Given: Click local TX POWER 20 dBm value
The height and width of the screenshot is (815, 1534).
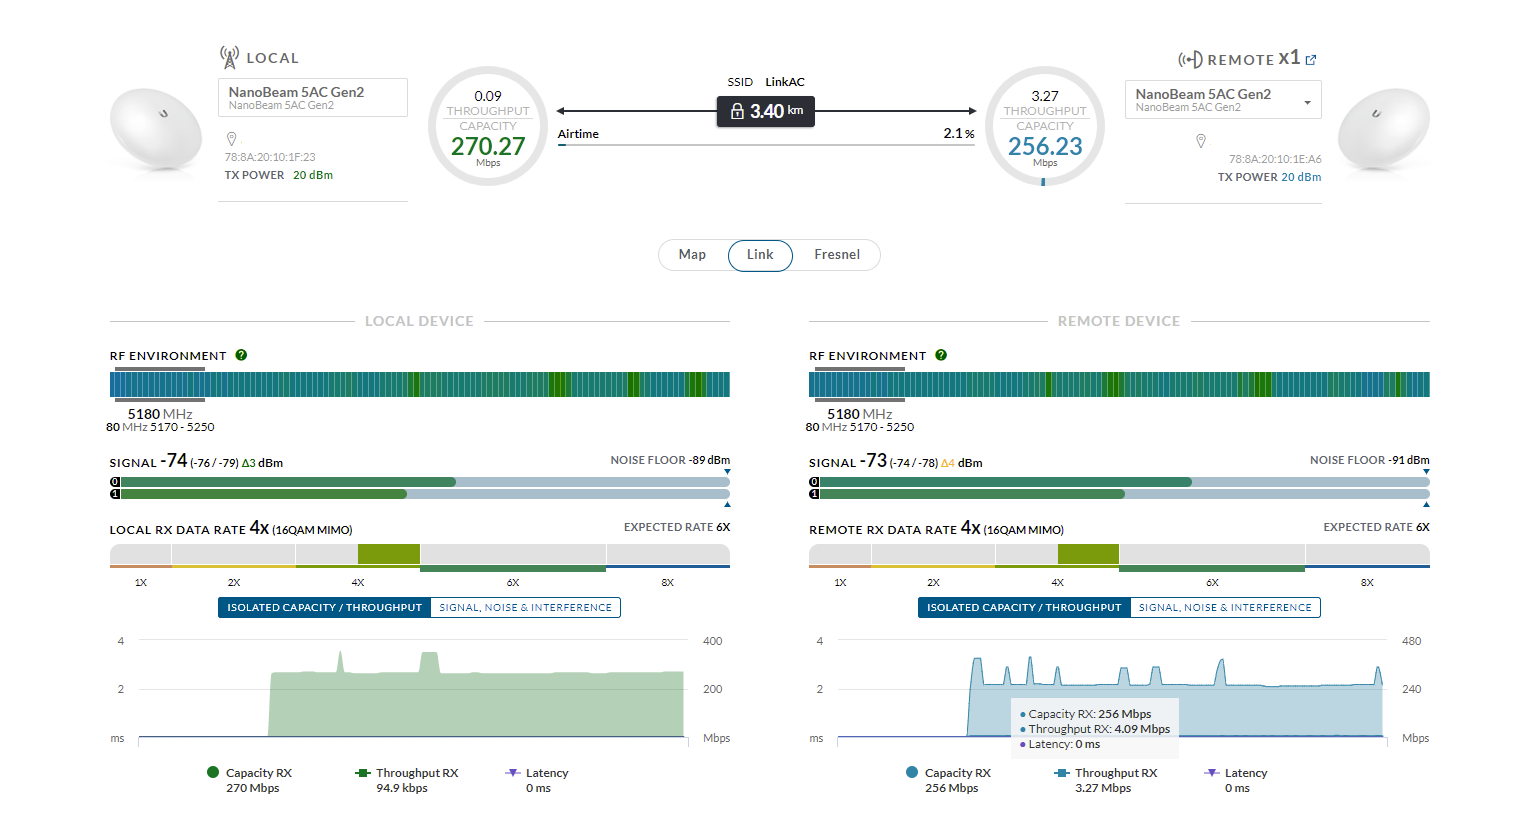Looking at the screenshot, I should [313, 175].
